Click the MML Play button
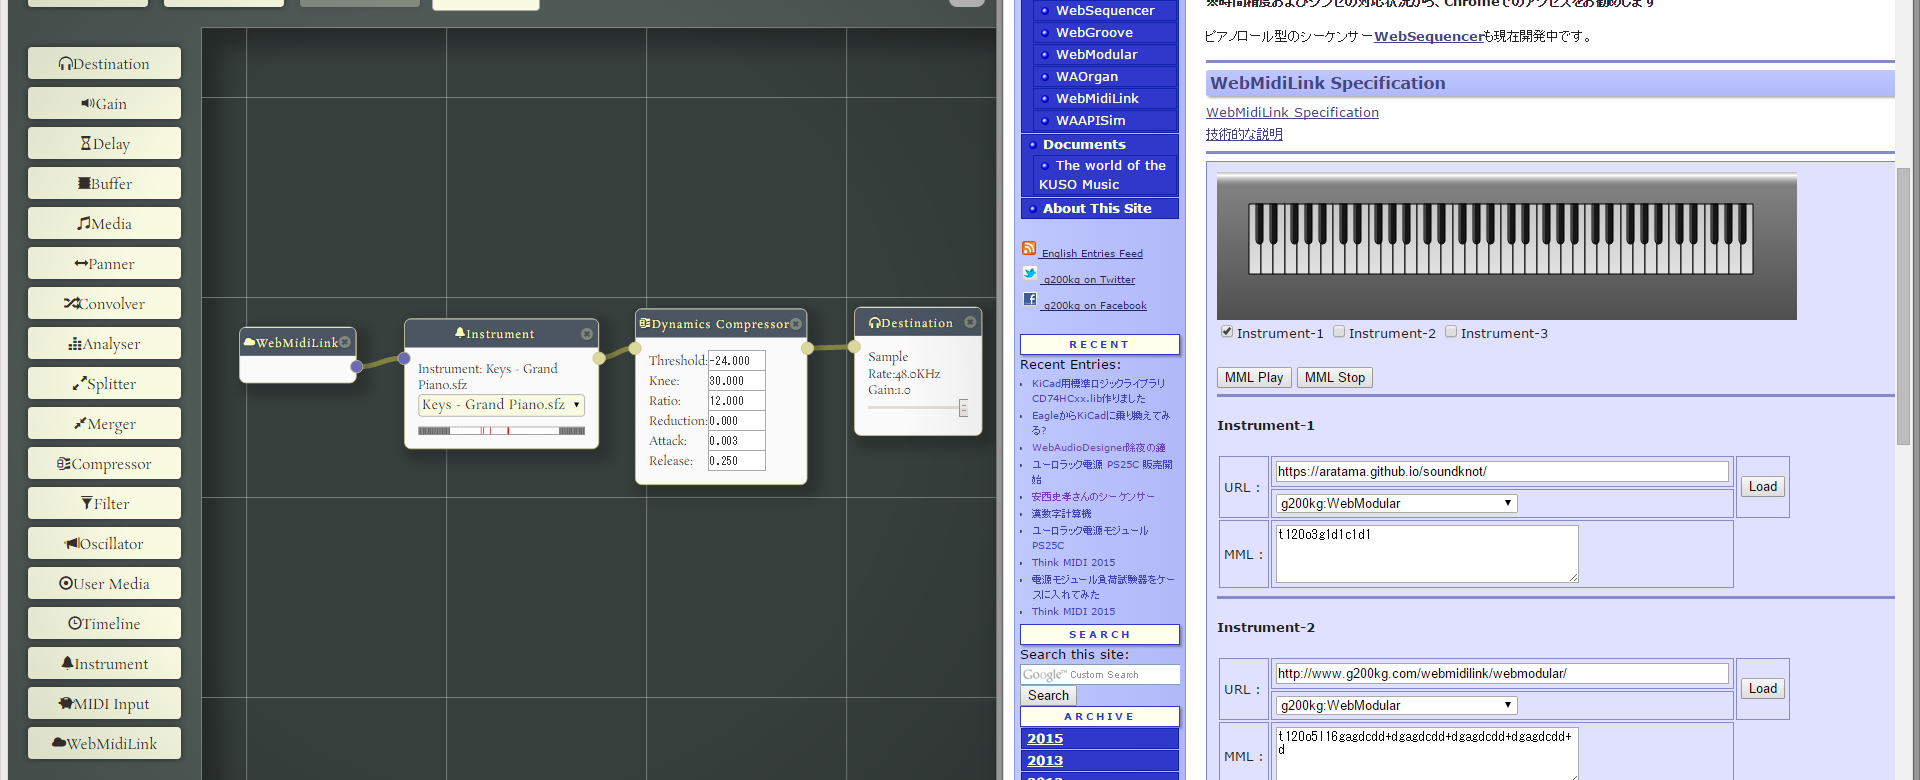The height and width of the screenshot is (780, 1920). (1254, 377)
